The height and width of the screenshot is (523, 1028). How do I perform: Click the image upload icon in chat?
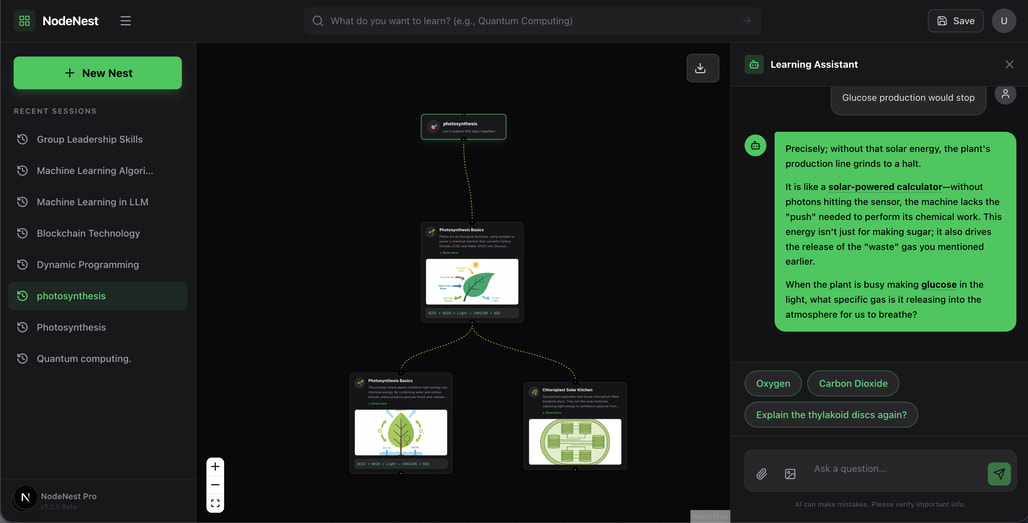(790, 474)
